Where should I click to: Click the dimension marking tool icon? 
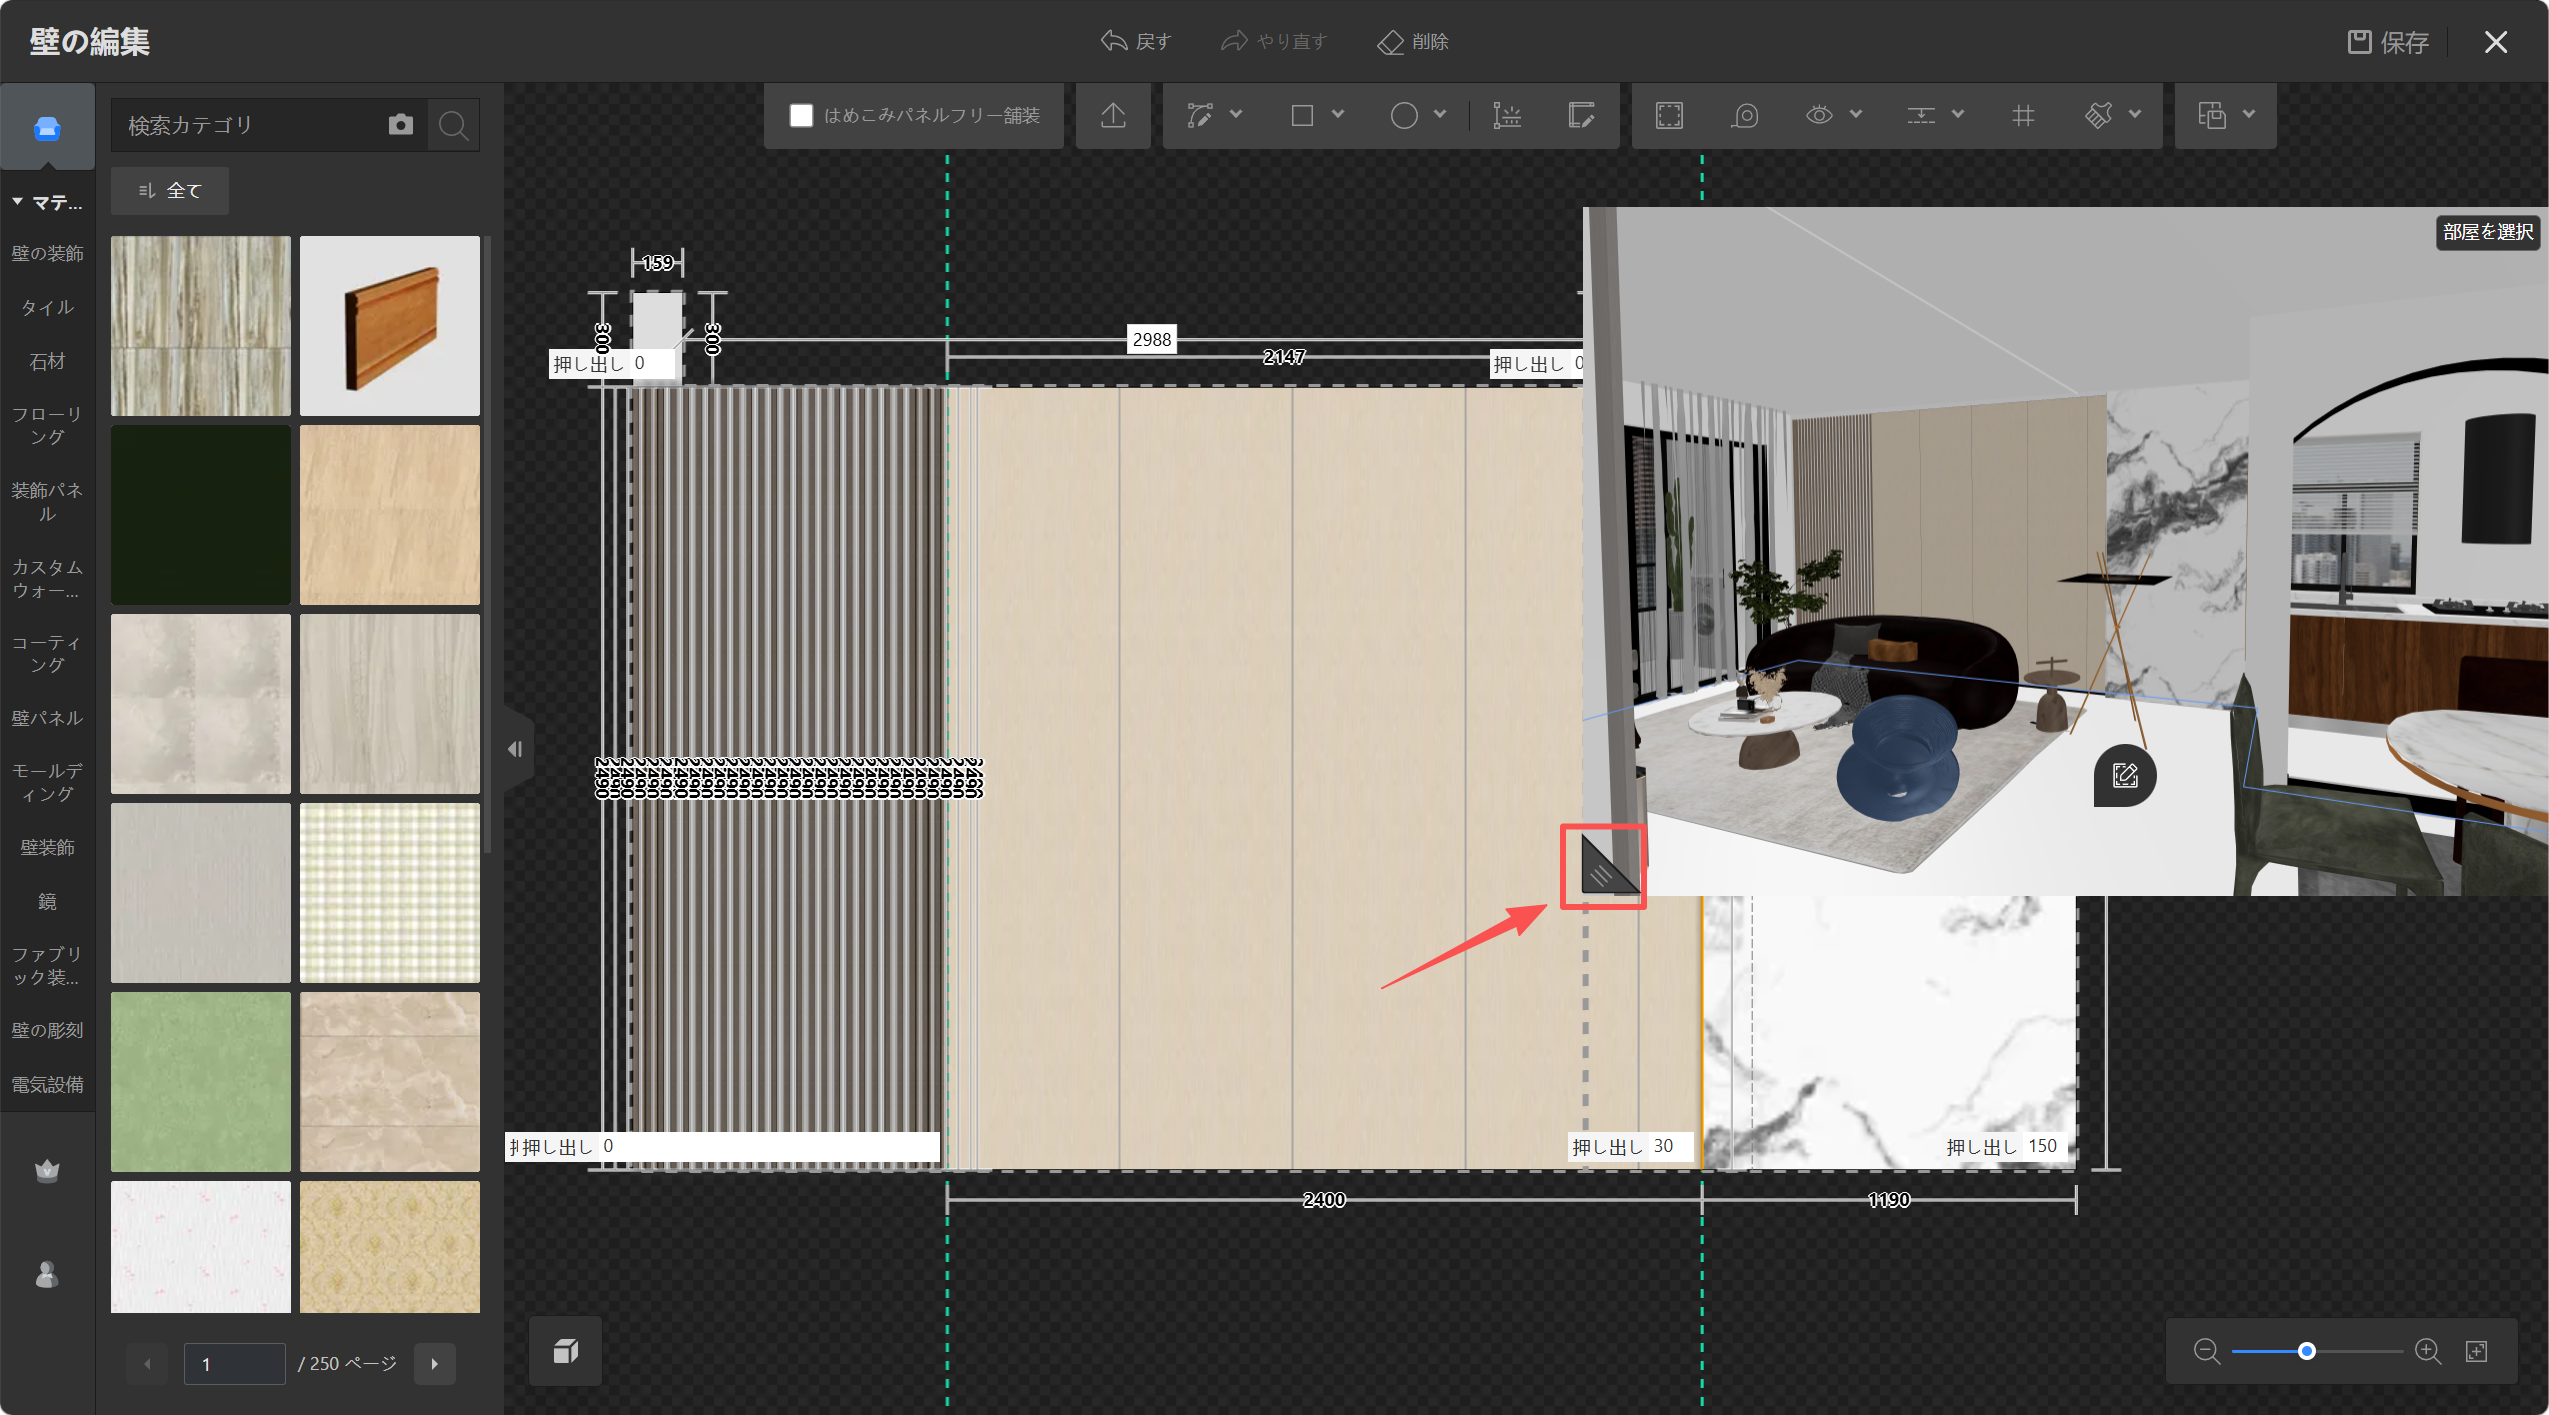point(1507,116)
